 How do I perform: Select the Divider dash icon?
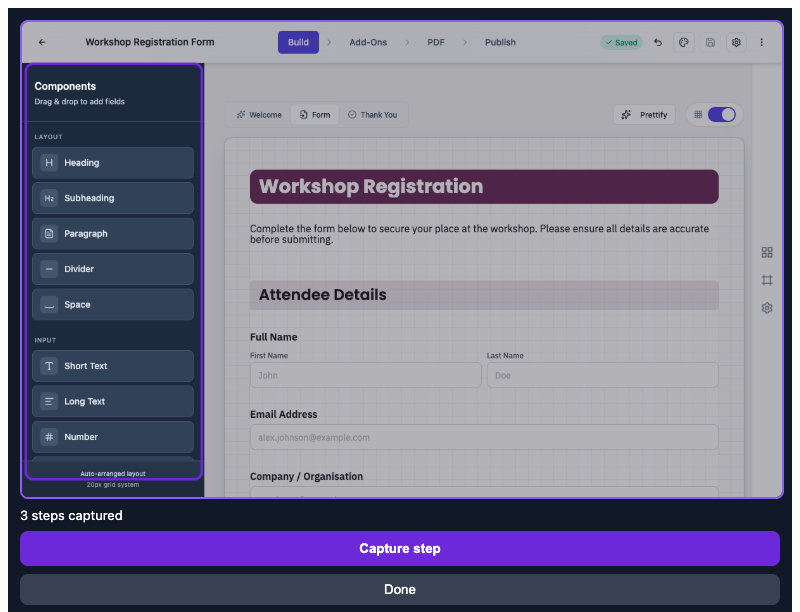pos(49,269)
